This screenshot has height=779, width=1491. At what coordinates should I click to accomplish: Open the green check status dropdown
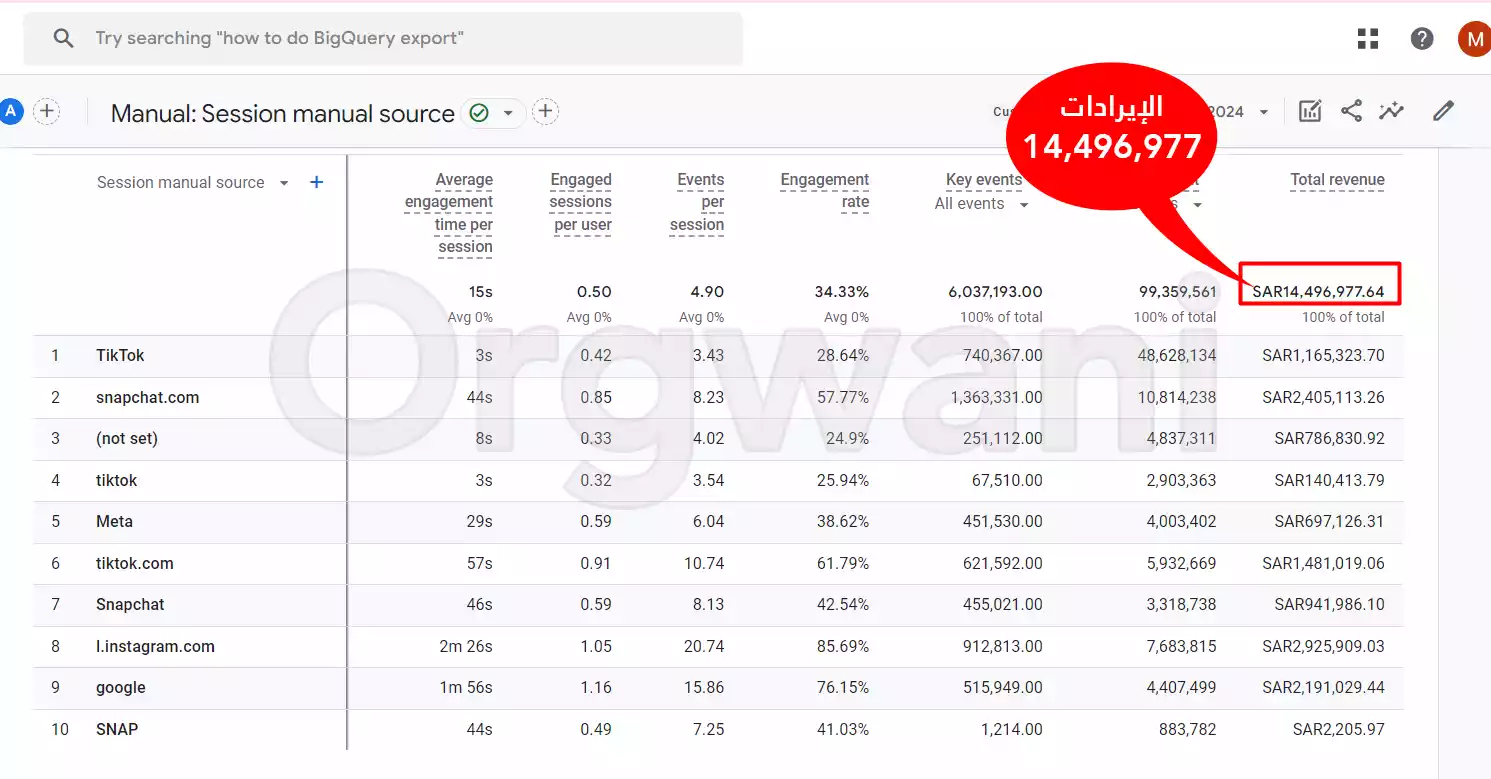coord(492,113)
